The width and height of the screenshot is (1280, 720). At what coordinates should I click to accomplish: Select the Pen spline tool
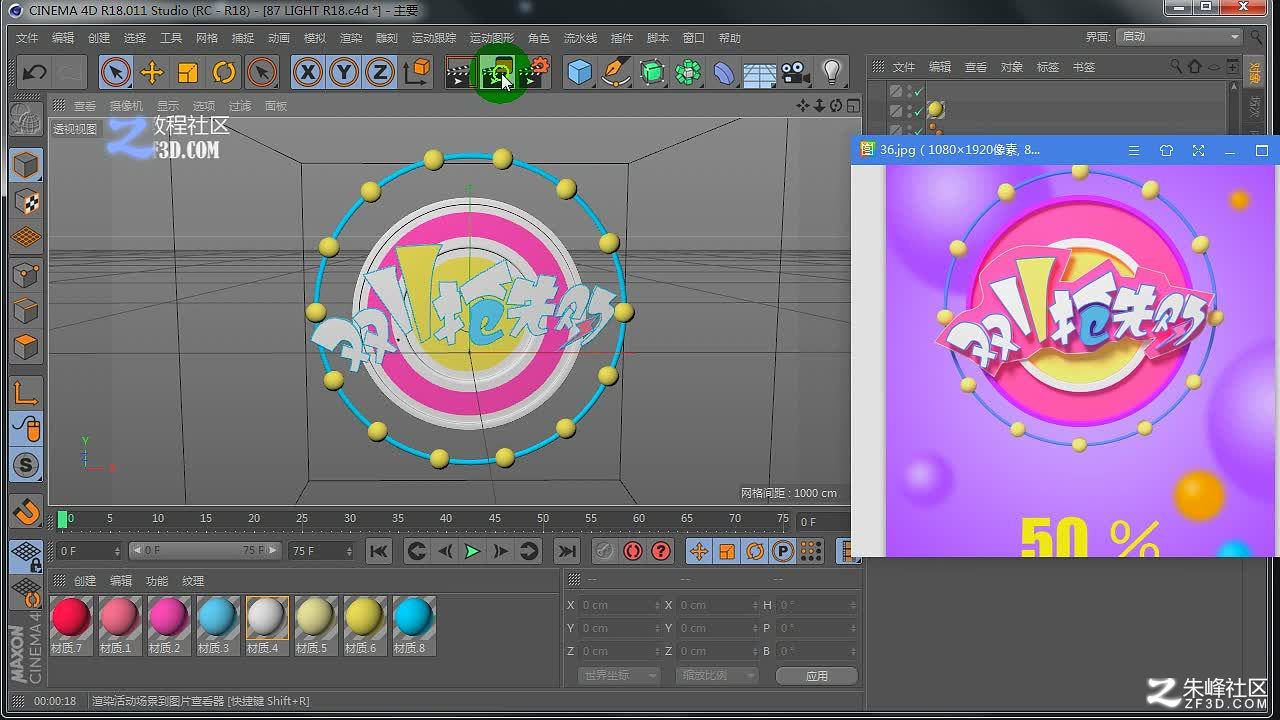[x=616, y=72]
